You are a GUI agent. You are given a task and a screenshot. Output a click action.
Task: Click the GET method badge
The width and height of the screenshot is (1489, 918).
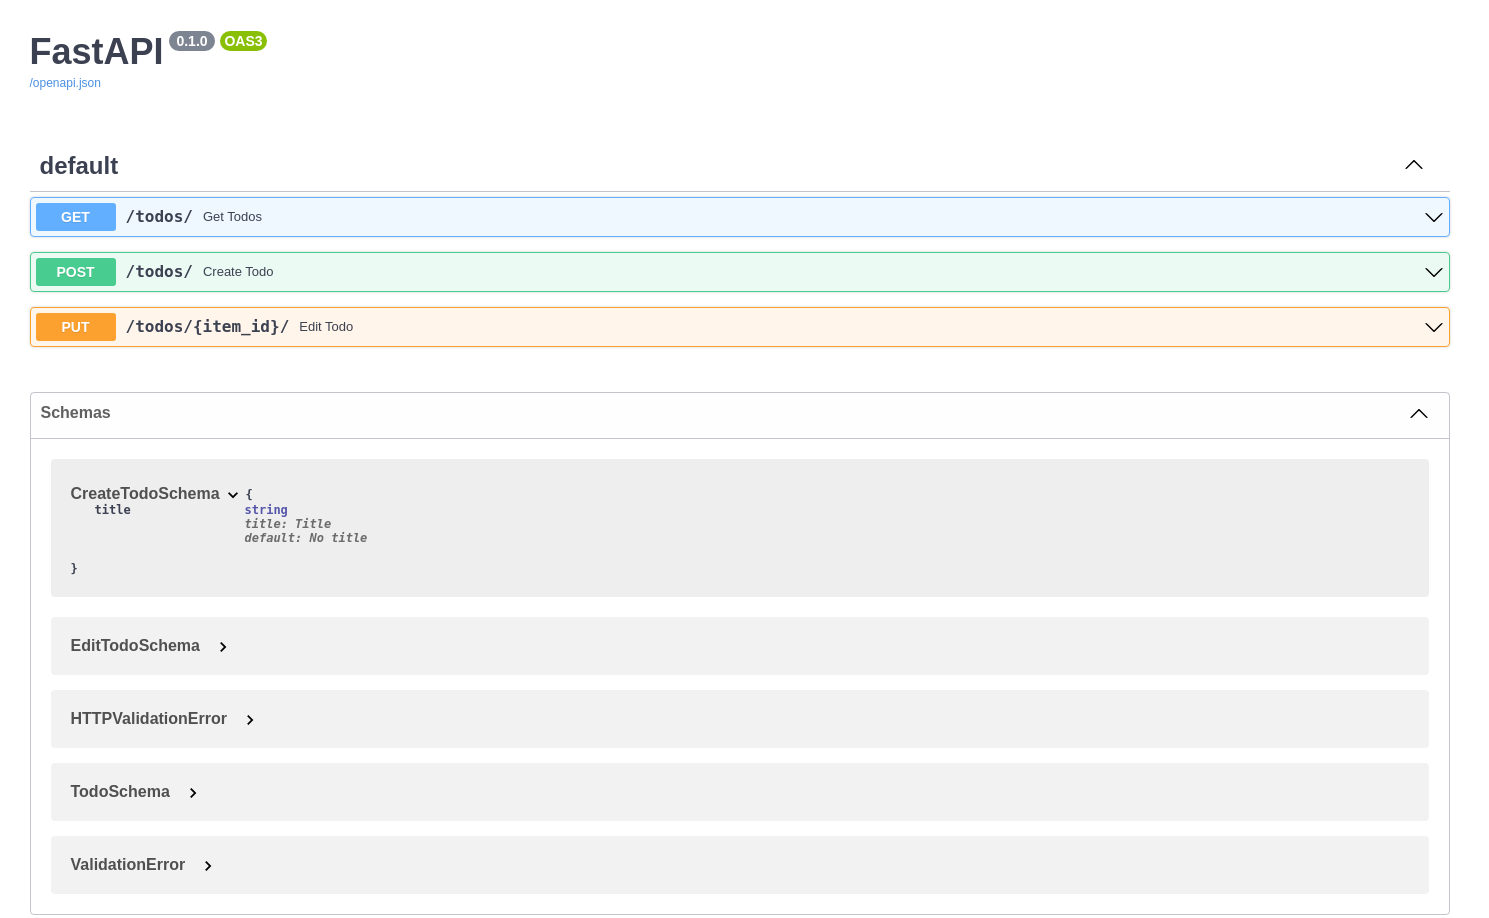[x=76, y=217]
